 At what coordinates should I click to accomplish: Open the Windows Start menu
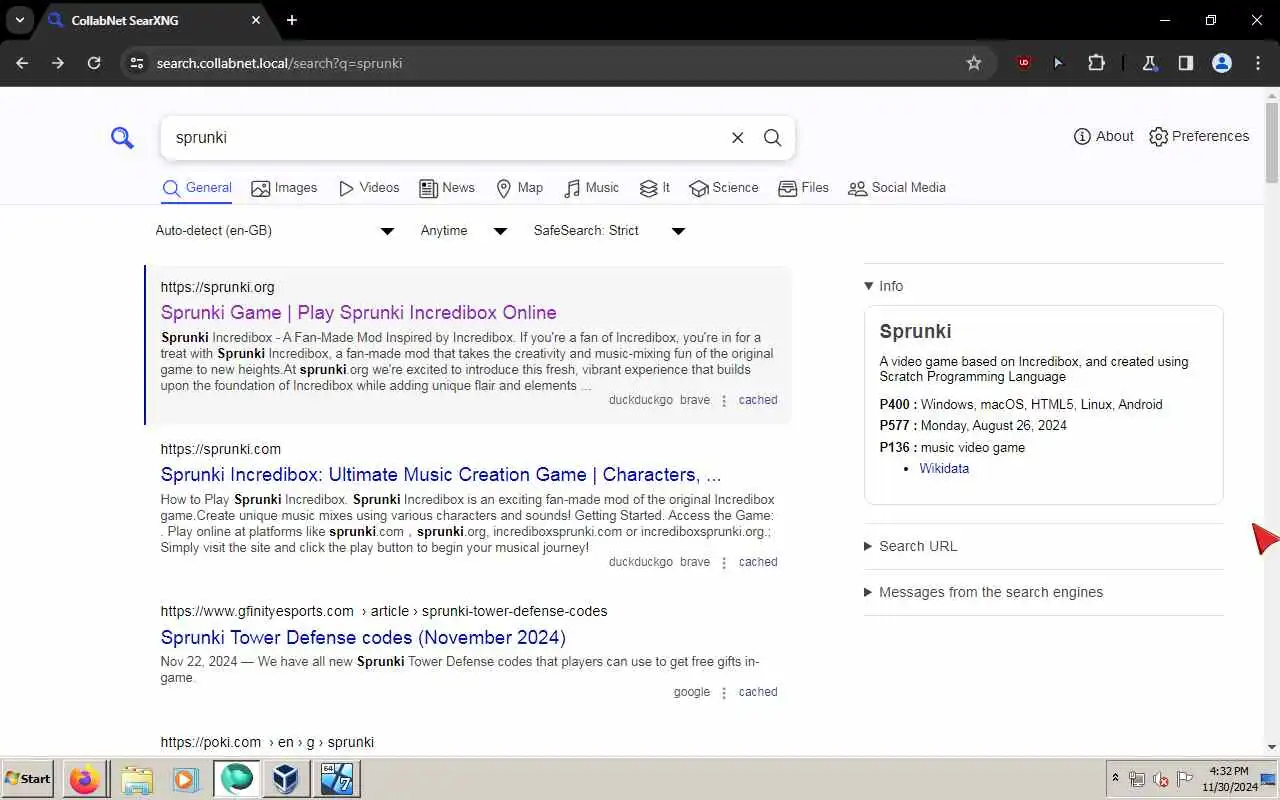point(28,779)
